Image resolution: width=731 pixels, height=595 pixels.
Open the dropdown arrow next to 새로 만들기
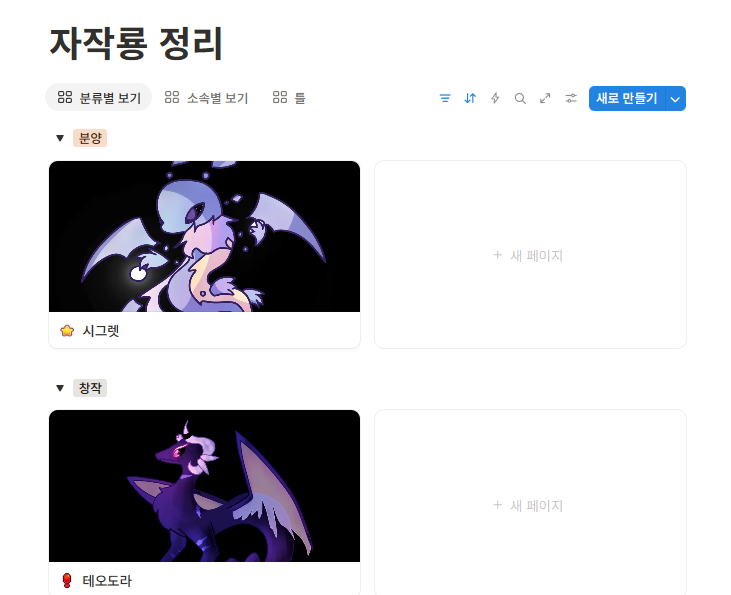click(x=675, y=98)
